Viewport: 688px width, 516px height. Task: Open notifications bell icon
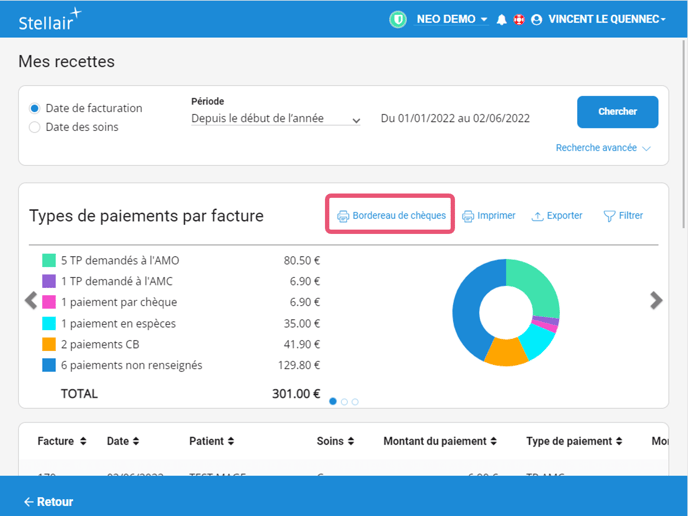(x=502, y=20)
